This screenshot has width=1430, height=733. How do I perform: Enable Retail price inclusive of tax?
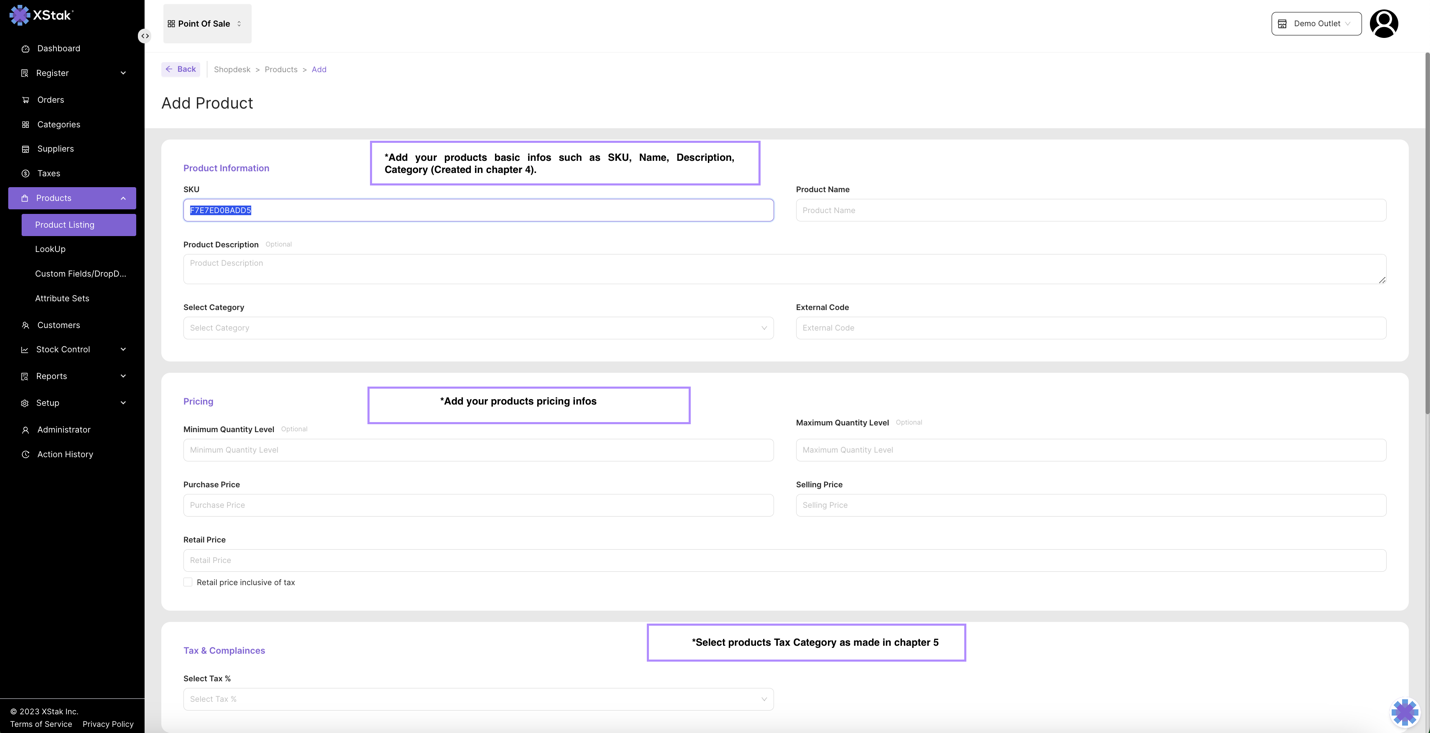pyautogui.click(x=188, y=582)
